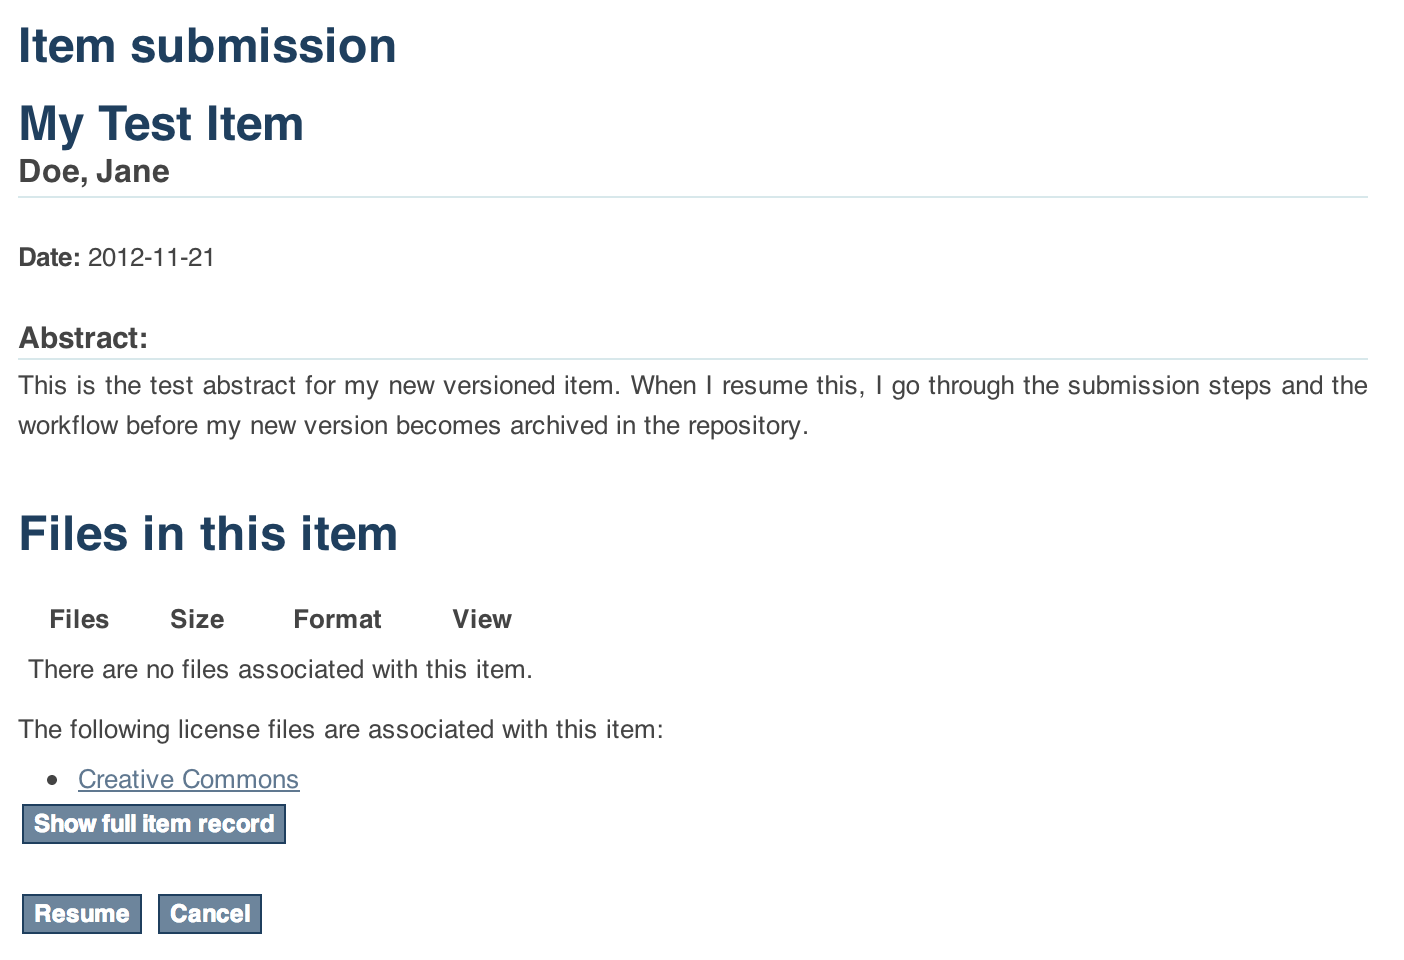1404x960 pixels.
Task: Click the bullet beside Creative Commons
Action: (x=53, y=780)
